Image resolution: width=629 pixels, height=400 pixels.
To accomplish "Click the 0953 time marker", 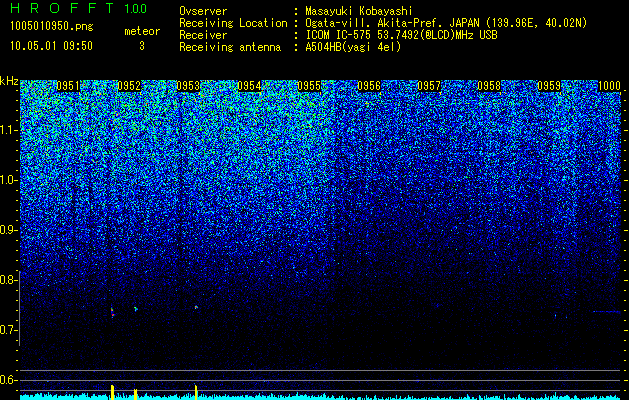I will pos(188,86).
